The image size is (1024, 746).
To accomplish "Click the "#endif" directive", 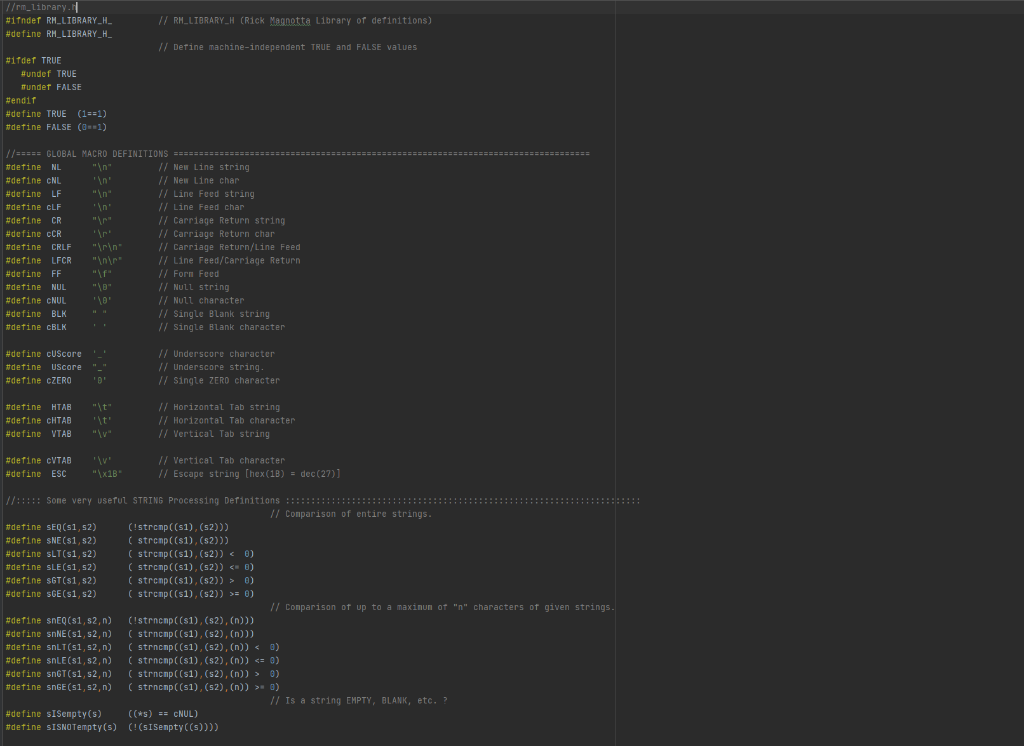I will coord(21,101).
